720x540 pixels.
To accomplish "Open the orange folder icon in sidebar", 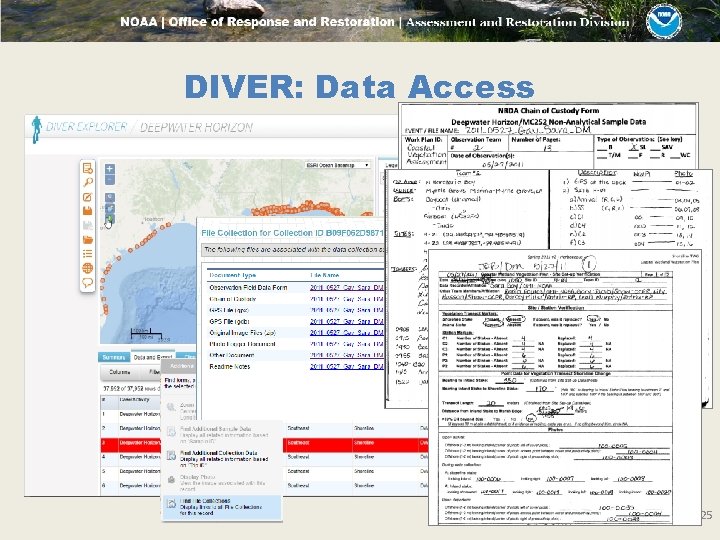I will coord(87,240).
